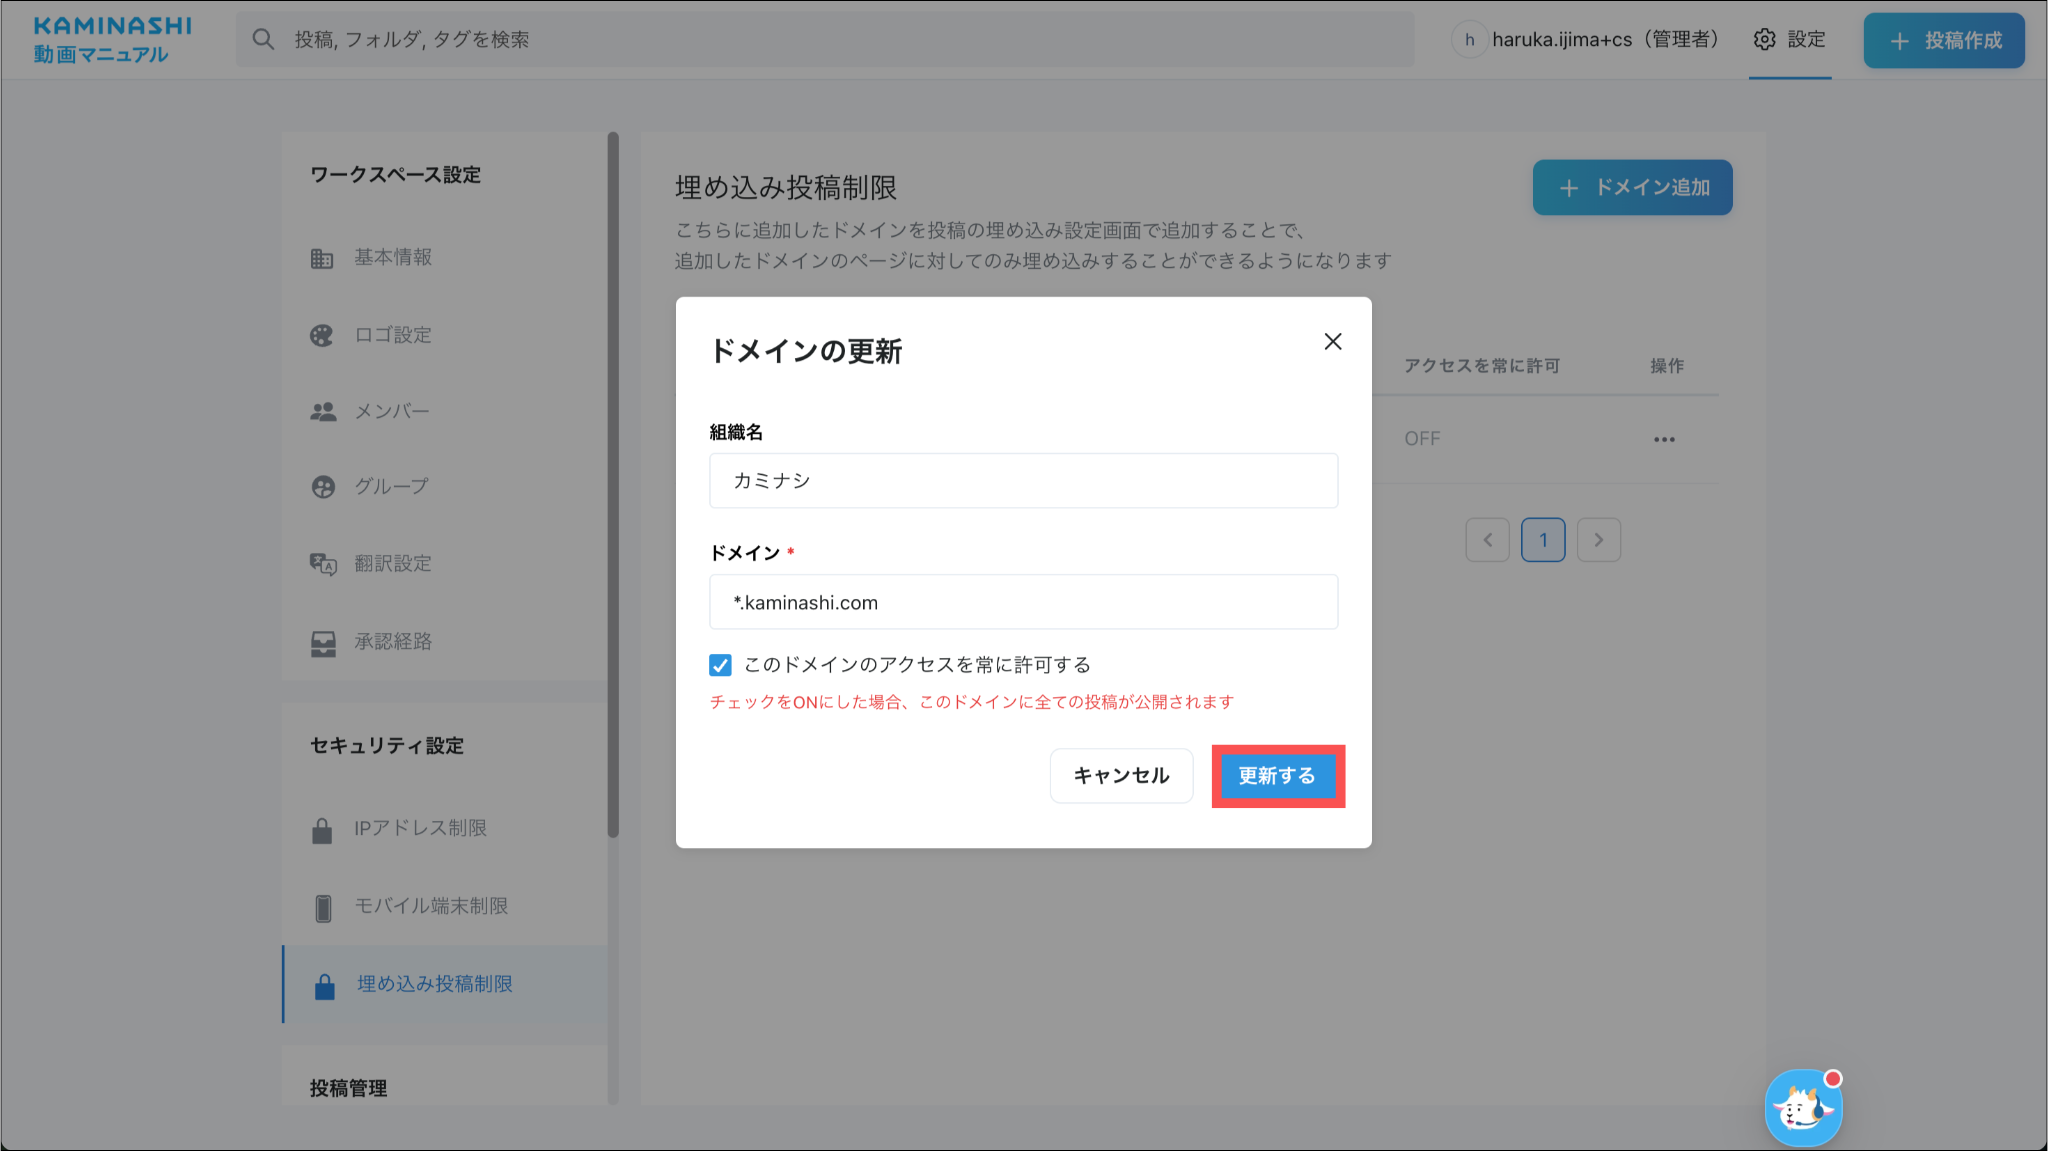The image size is (2048, 1151).
Task: Go to next page with right chevron
Action: [x=1598, y=540]
